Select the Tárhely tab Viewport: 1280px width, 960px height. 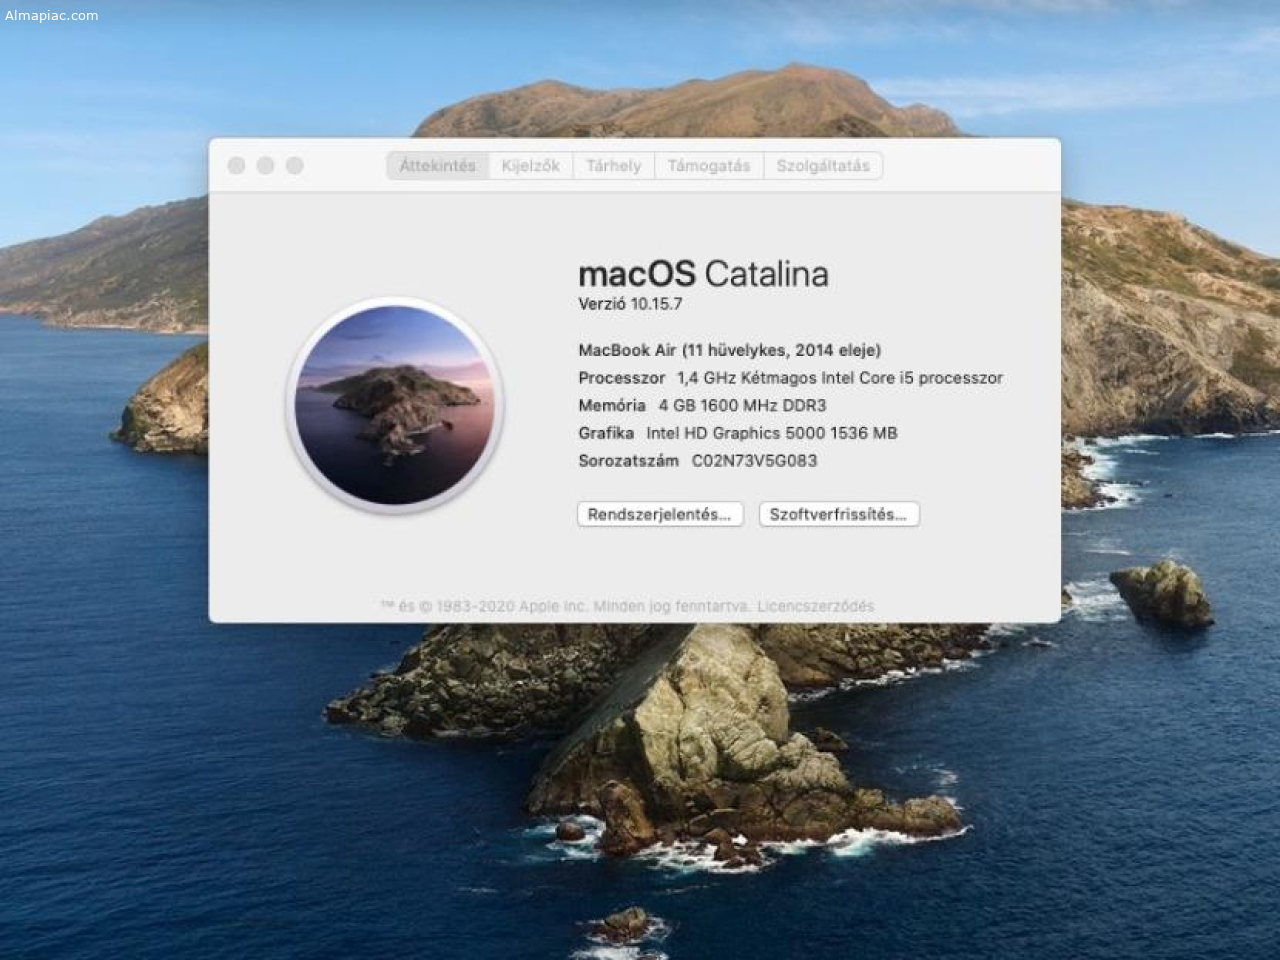pyautogui.click(x=613, y=166)
